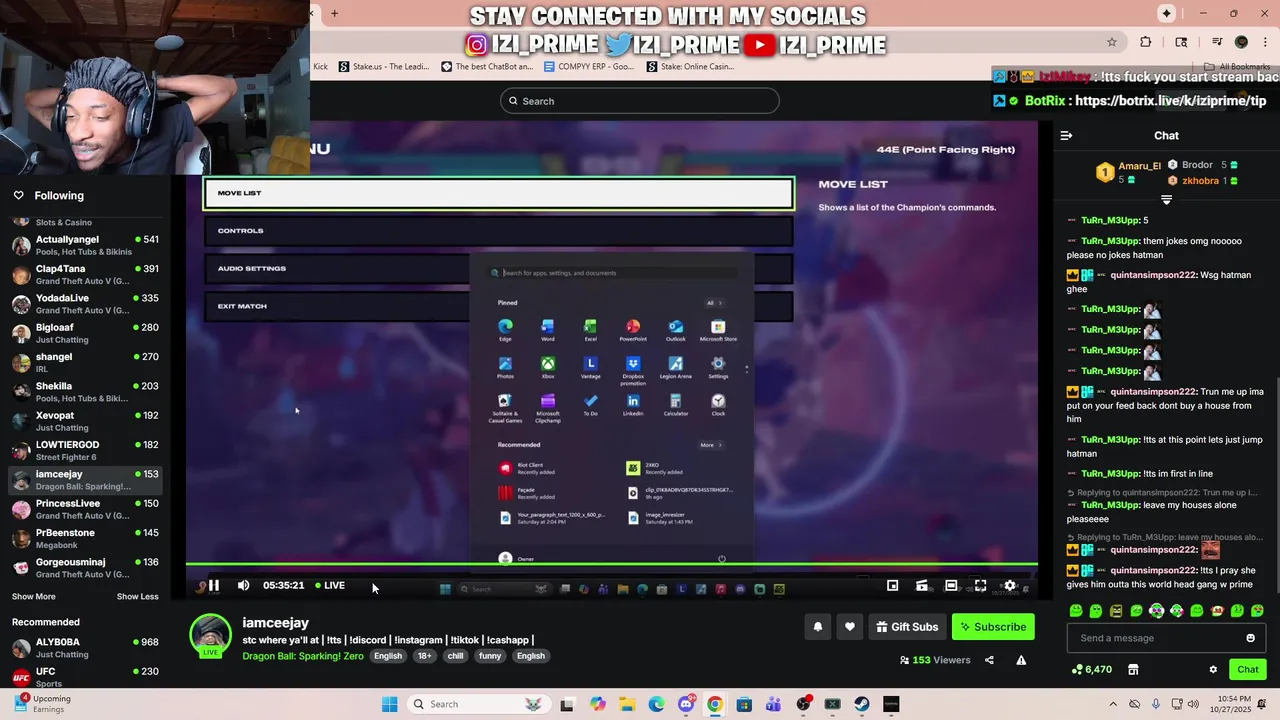
Task: Click Show More in Following list
Action: pos(34,597)
